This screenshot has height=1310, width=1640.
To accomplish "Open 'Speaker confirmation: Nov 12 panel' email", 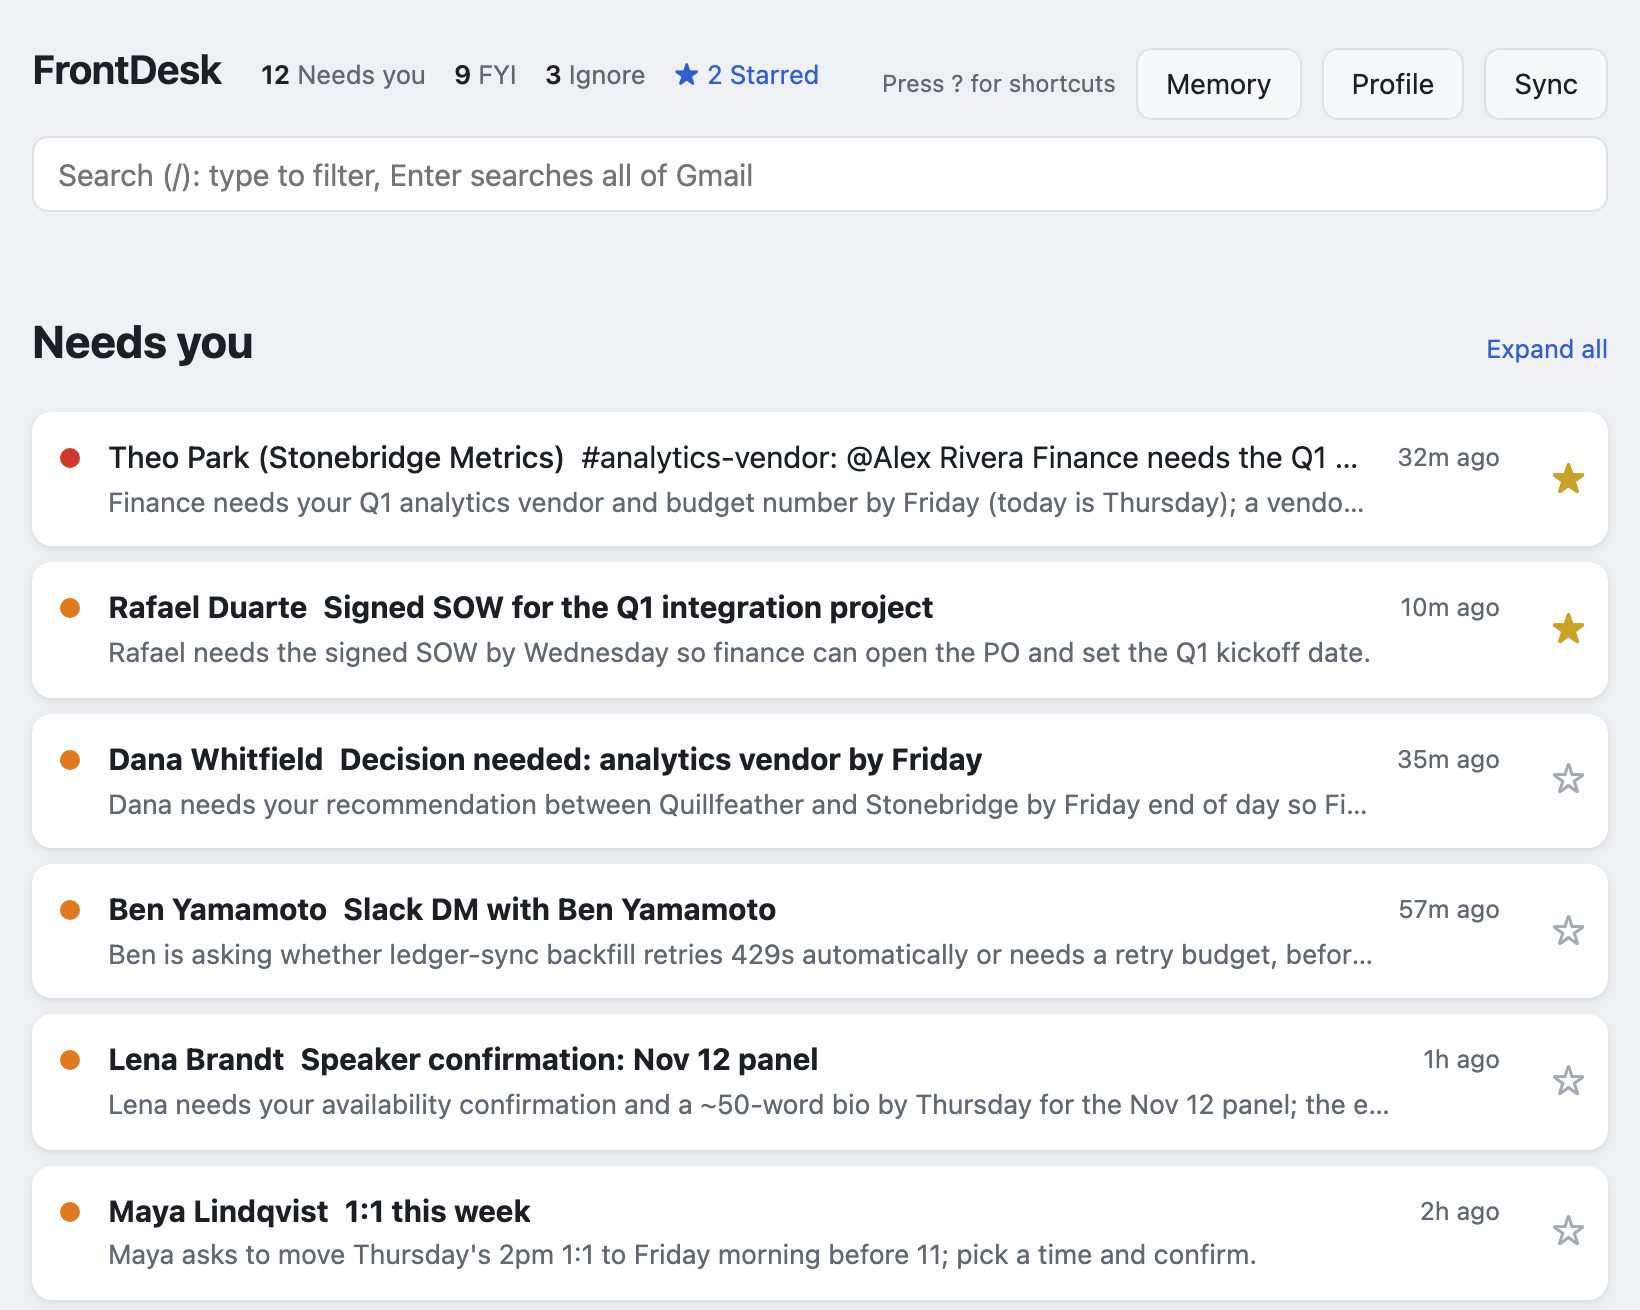I will point(820,1082).
